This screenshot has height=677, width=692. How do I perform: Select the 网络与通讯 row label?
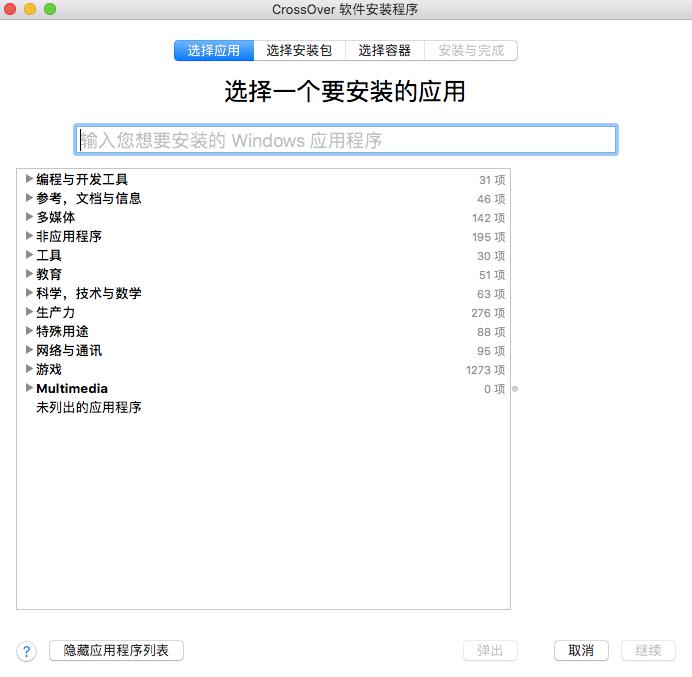(69, 350)
